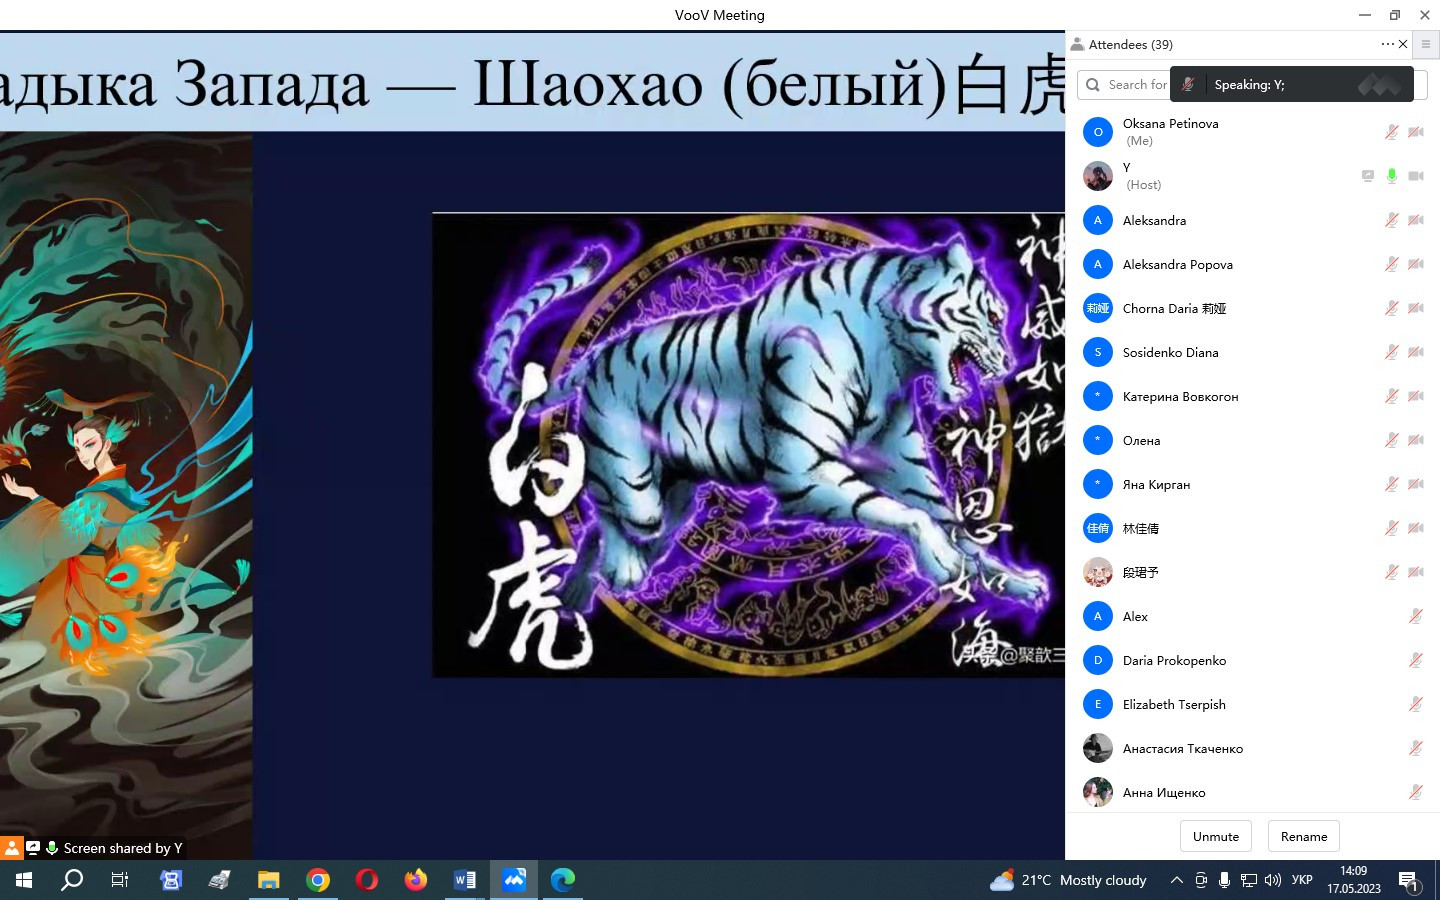Screen dimensions: 1440x900
Task: Click 林佳倩's camera-off icon
Action: [1416, 528]
